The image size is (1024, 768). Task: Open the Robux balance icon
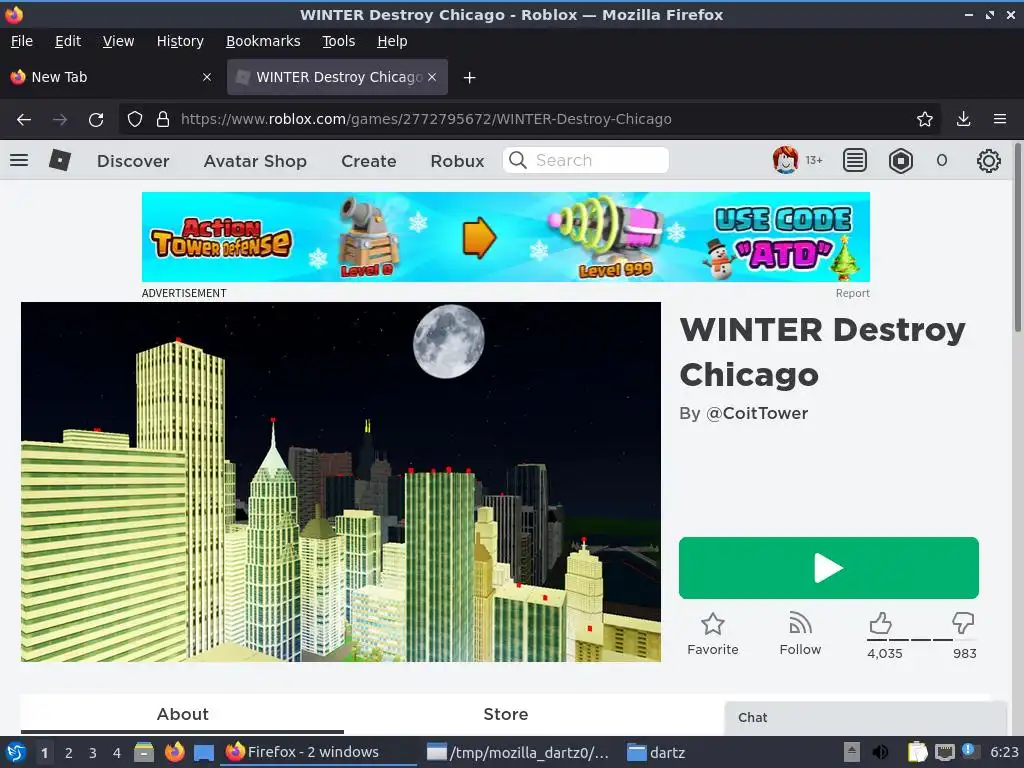(x=901, y=161)
